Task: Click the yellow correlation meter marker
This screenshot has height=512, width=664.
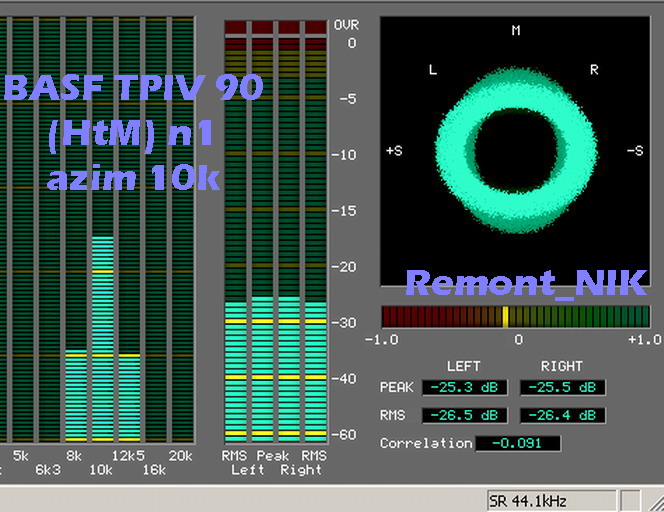Action: tap(505, 317)
